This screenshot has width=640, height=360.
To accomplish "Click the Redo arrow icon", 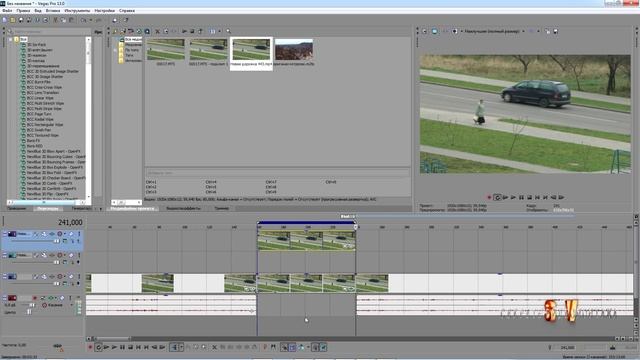I will pos(98,20).
